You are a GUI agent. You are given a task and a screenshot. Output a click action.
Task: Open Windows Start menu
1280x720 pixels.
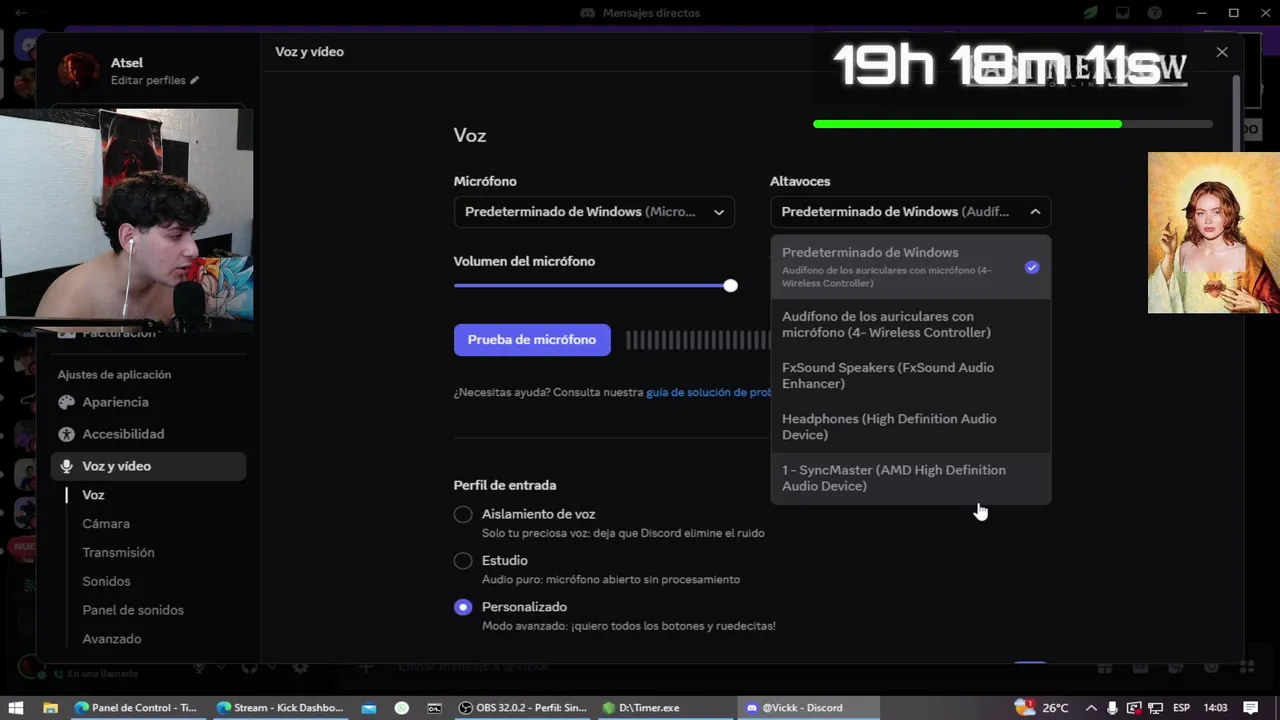(16, 708)
